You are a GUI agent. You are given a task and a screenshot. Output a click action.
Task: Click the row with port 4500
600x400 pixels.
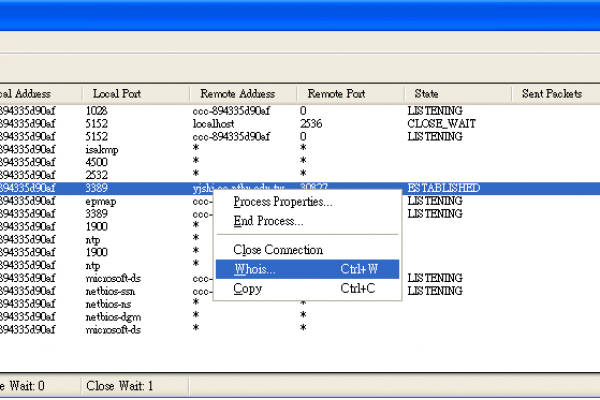[x=96, y=161]
